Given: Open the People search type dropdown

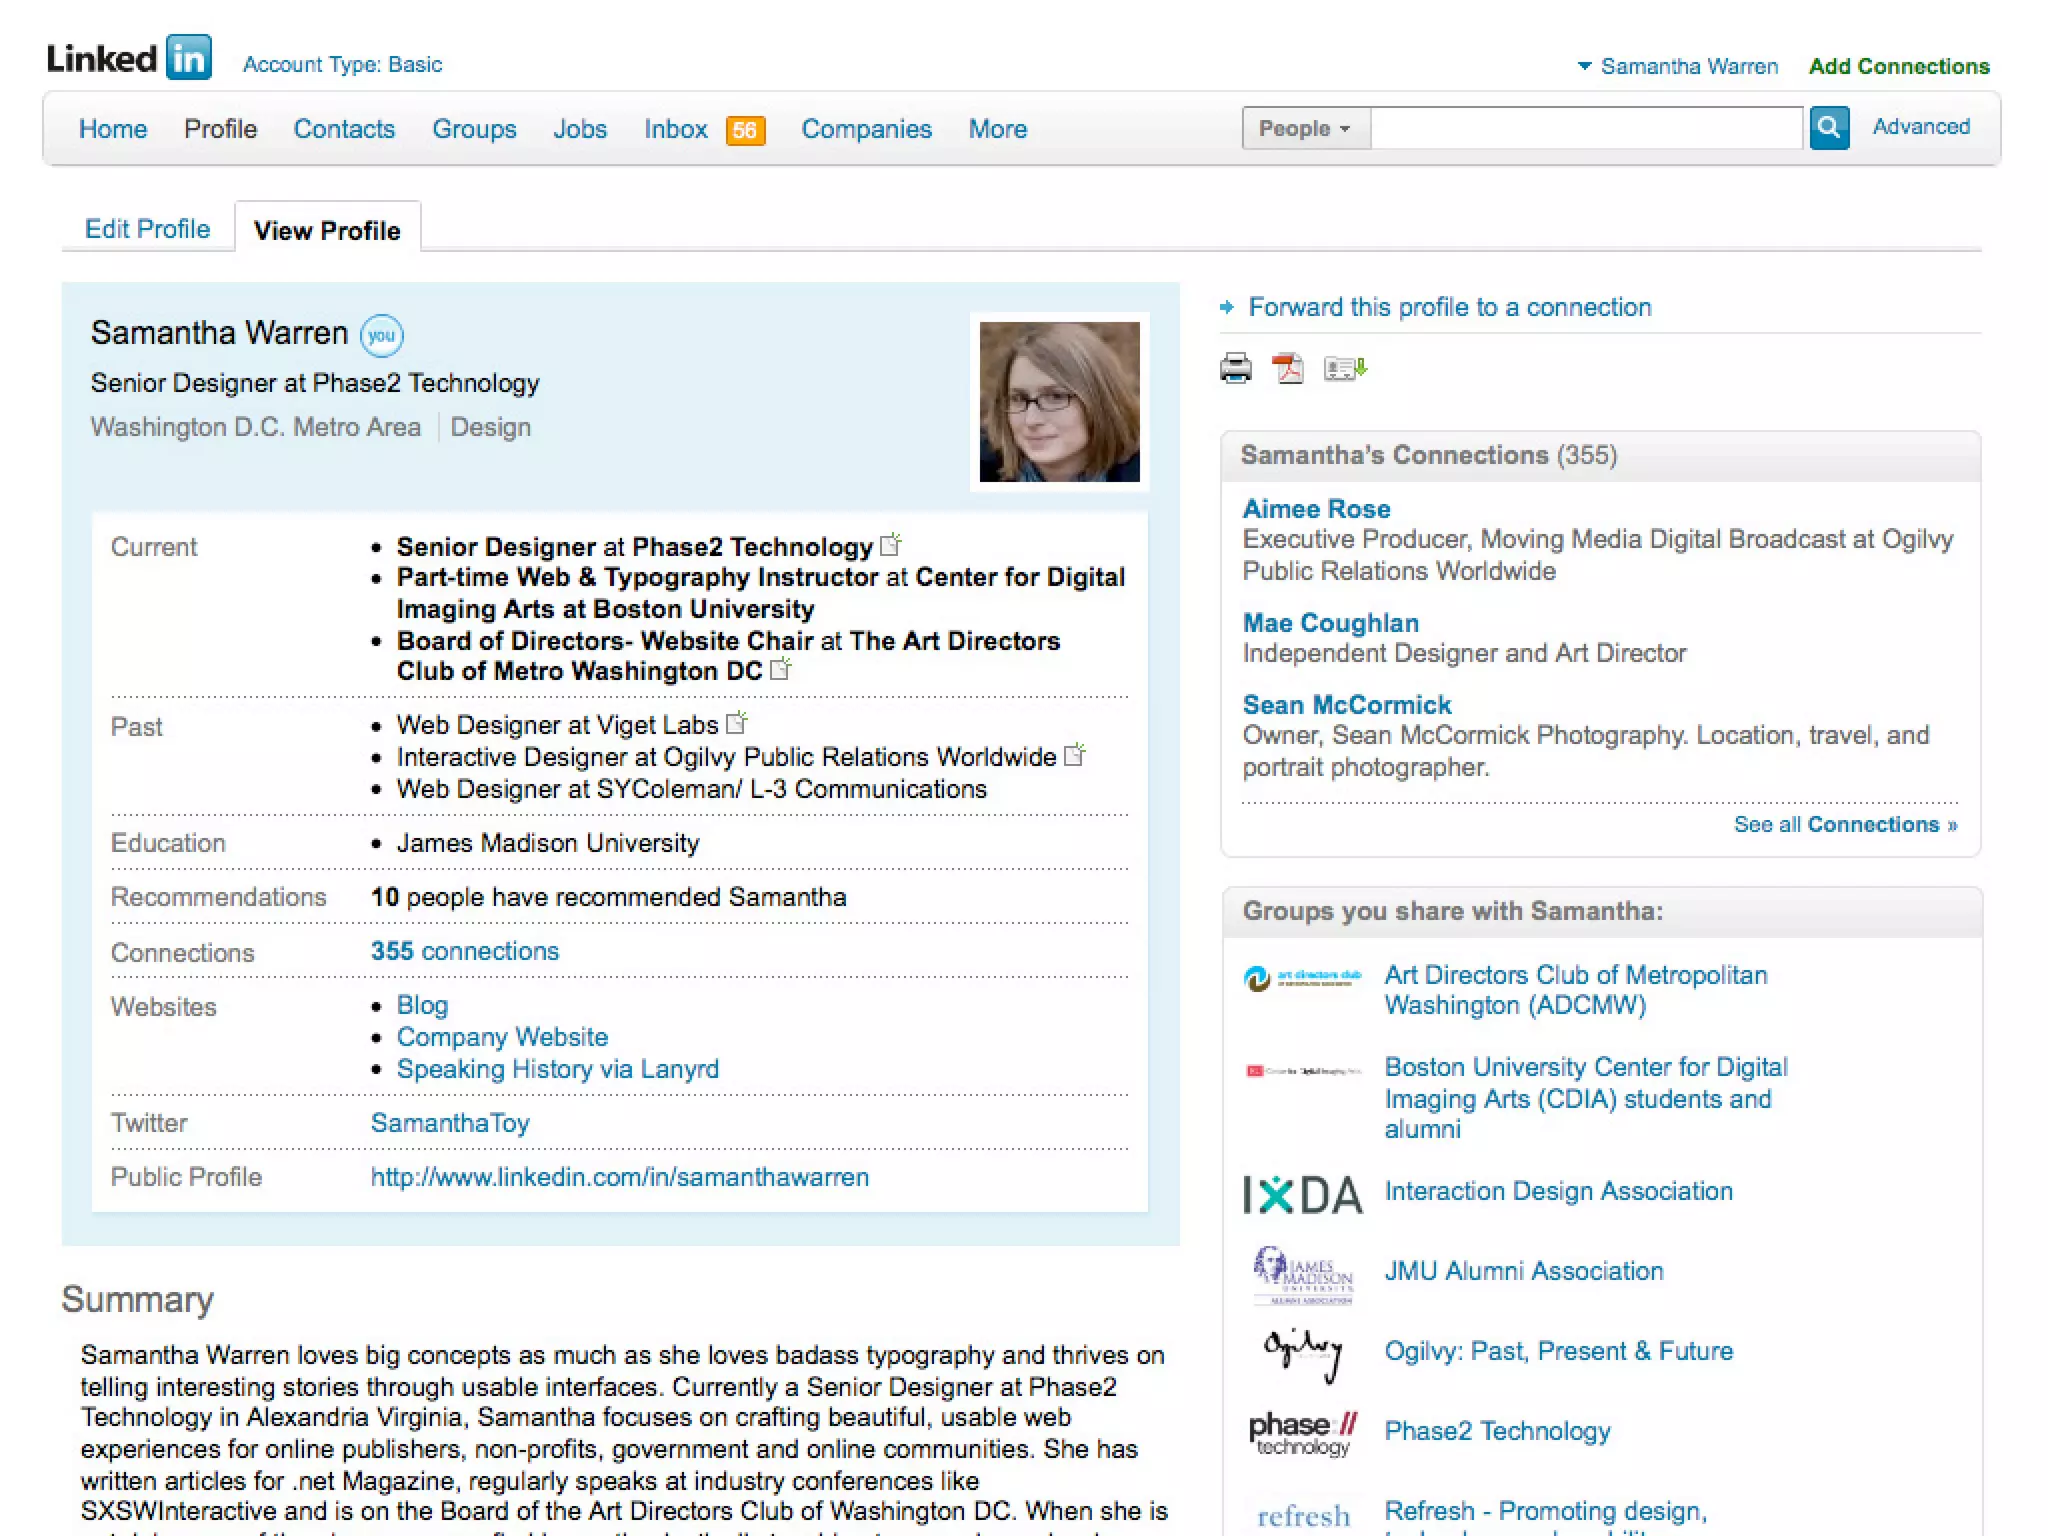Looking at the screenshot, I should 1305,129.
